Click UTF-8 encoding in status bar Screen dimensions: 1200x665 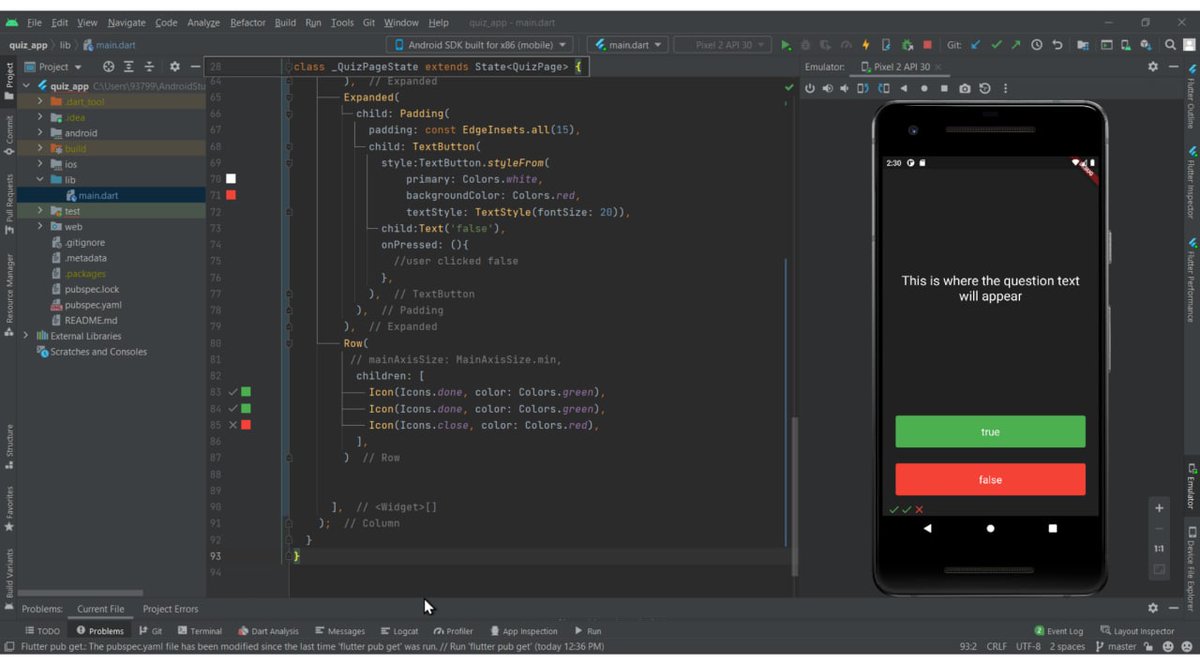point(1030,647)
